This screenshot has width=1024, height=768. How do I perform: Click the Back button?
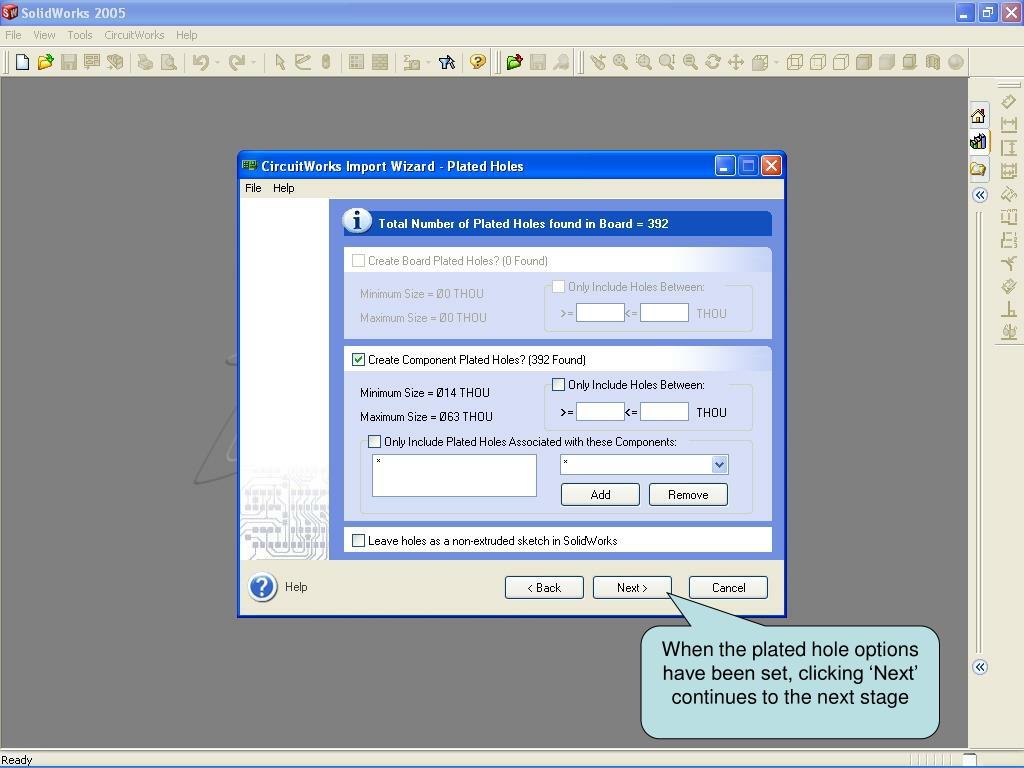coord(544,588)
